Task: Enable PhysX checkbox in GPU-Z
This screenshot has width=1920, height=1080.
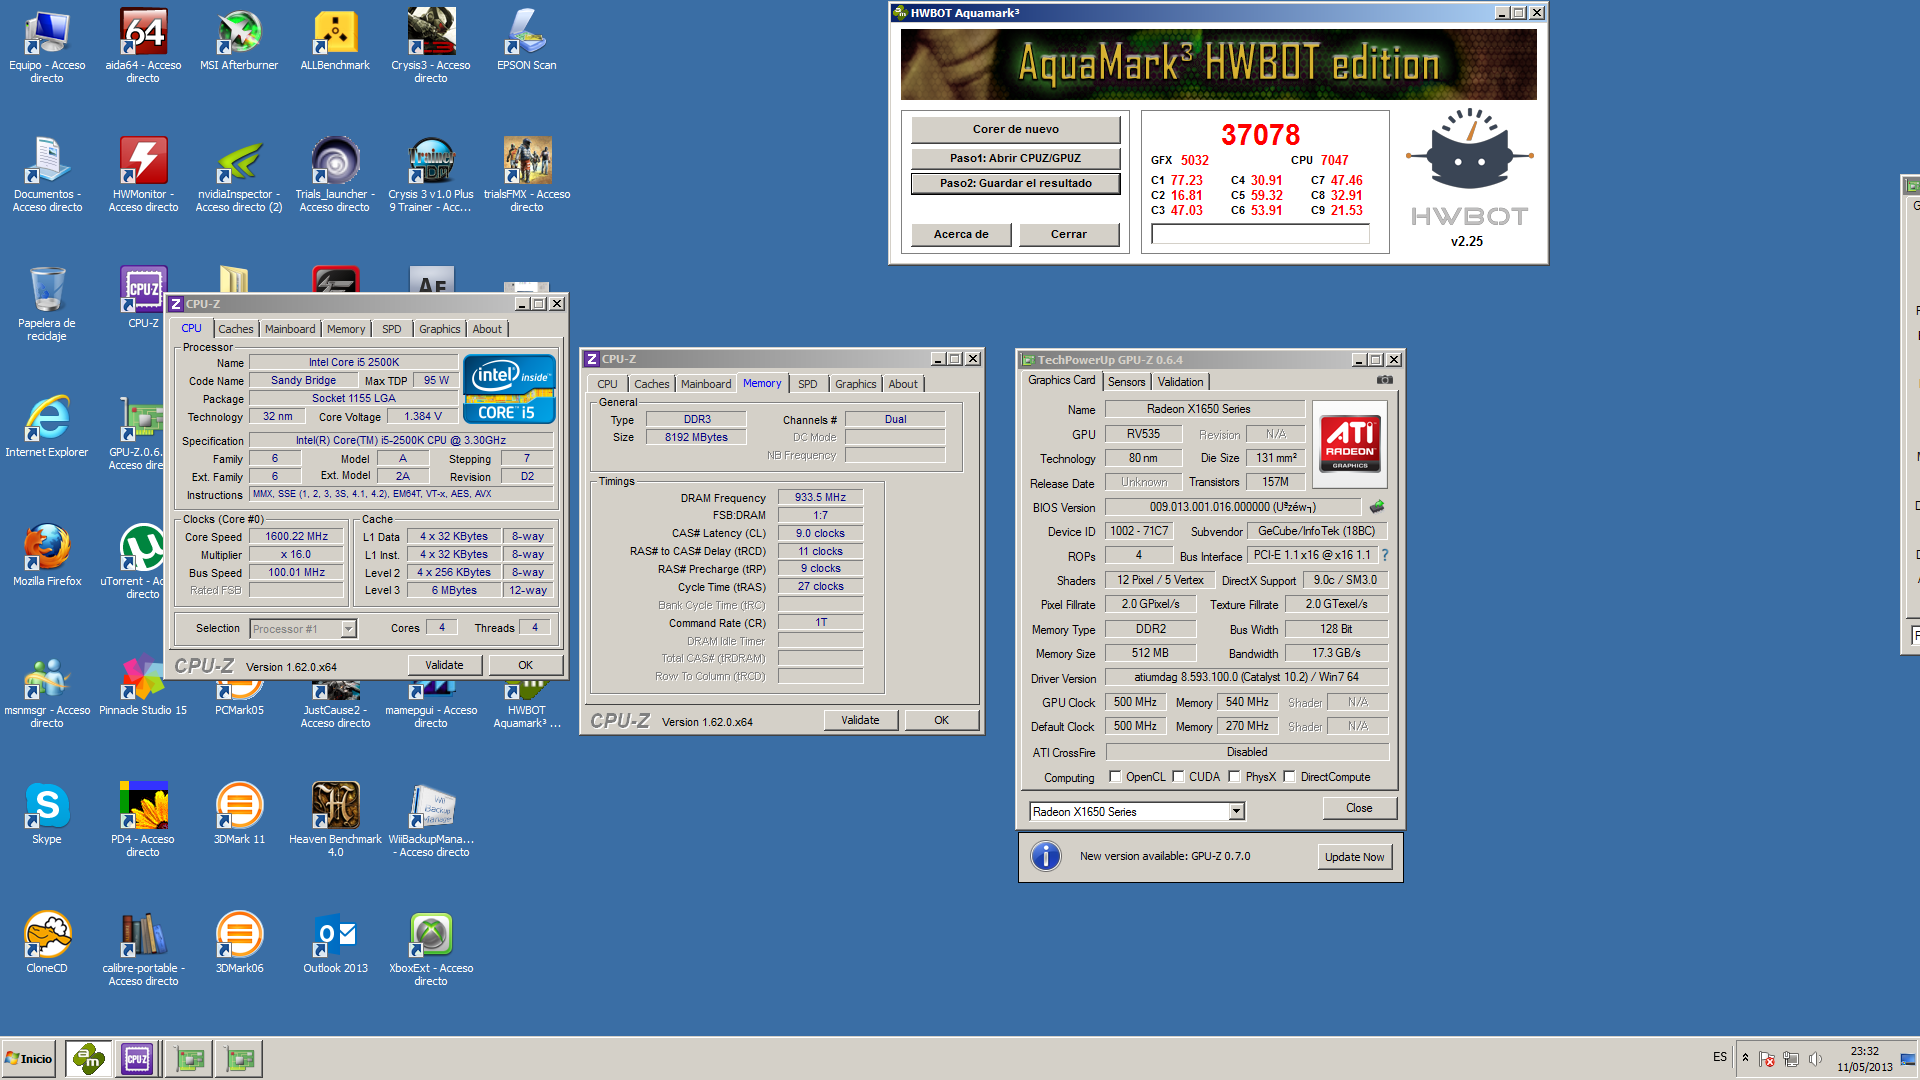Action: click(x=1234, y=777)
